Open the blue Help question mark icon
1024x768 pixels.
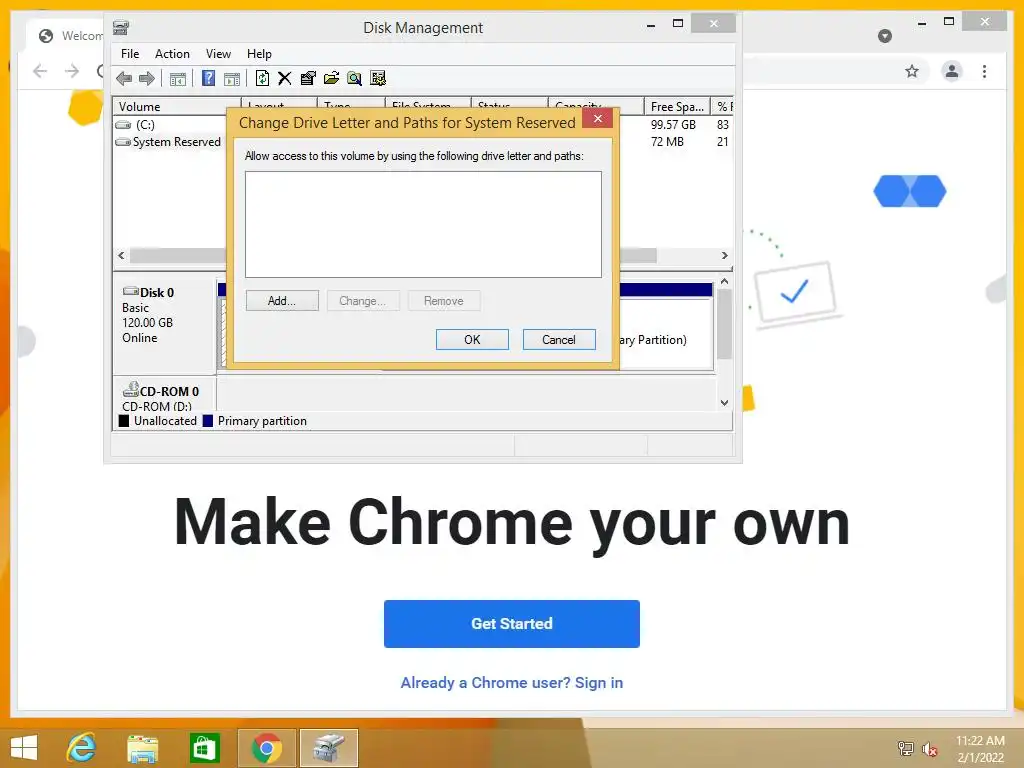[208, 79]
